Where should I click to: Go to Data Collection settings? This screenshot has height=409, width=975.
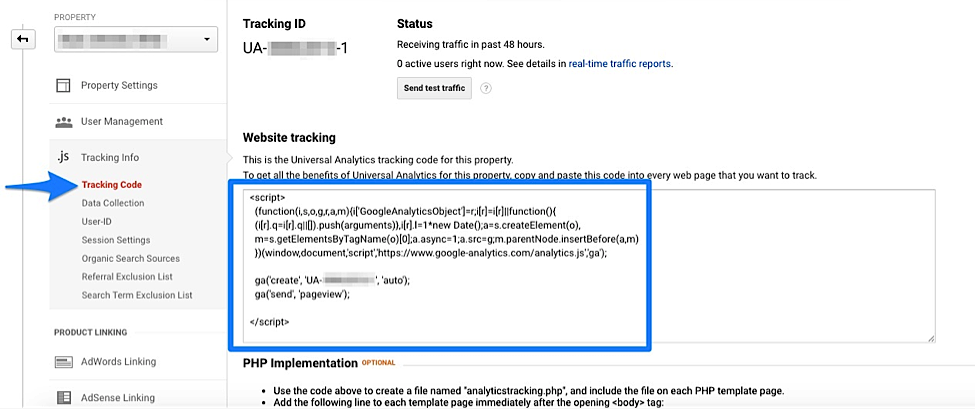point(113,203)
